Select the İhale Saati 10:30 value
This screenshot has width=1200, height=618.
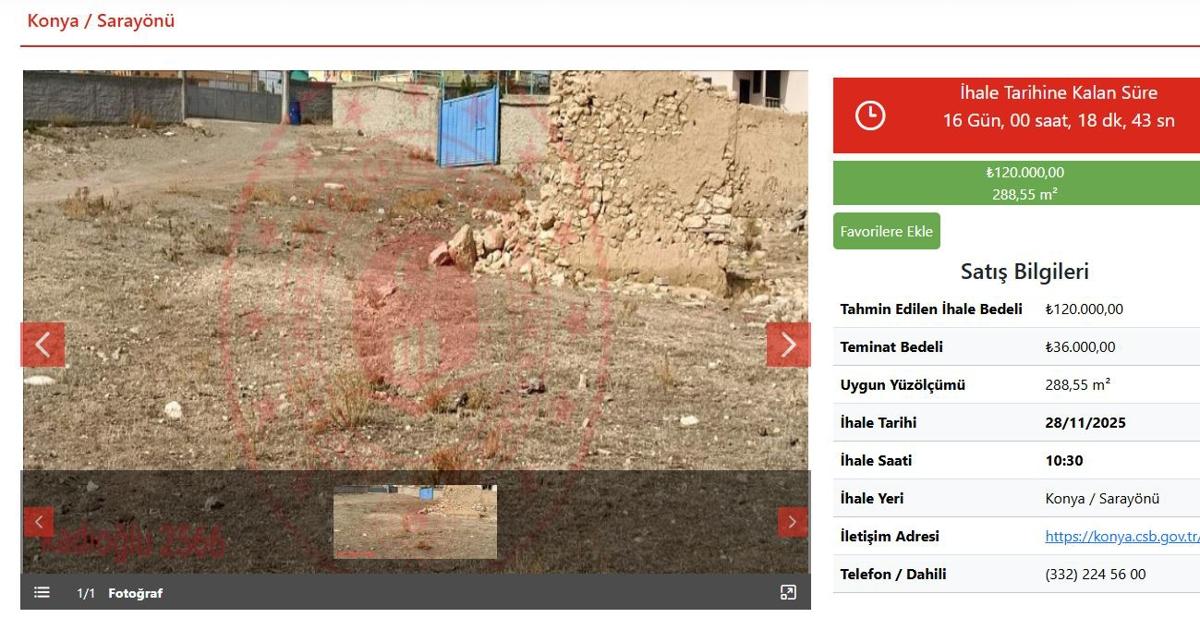(x=1064, y=461)
